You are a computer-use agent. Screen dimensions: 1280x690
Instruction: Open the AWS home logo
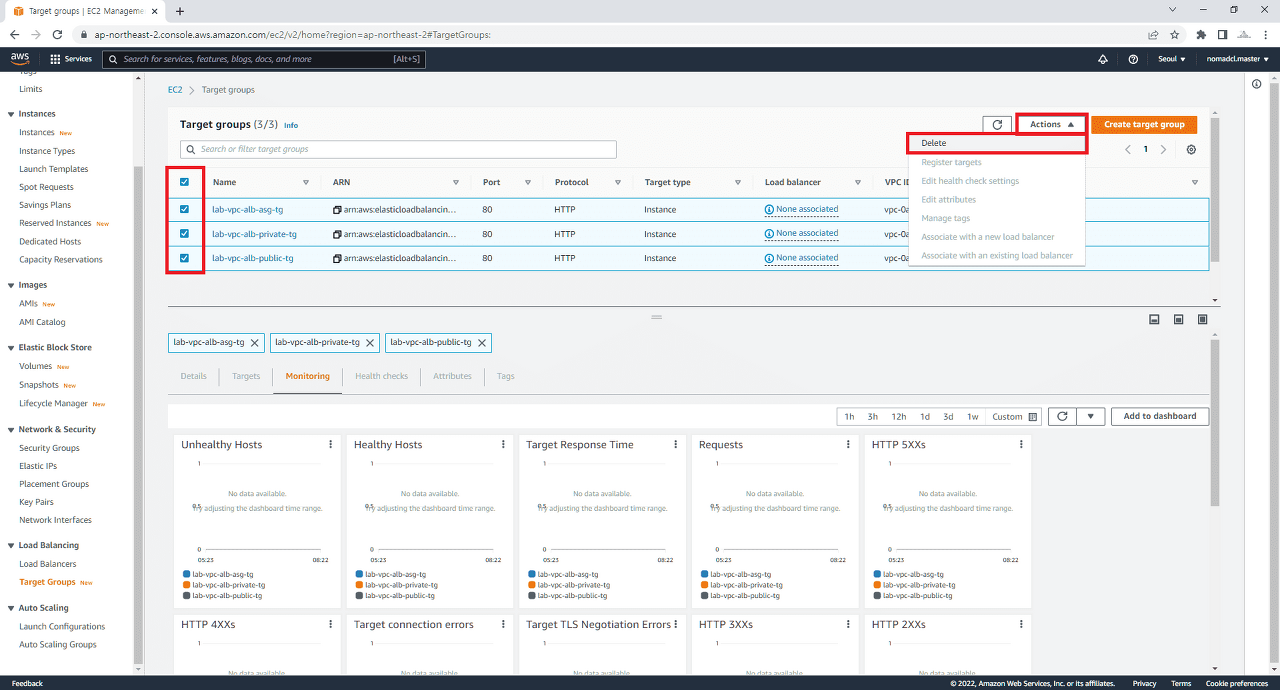(20, 59)
